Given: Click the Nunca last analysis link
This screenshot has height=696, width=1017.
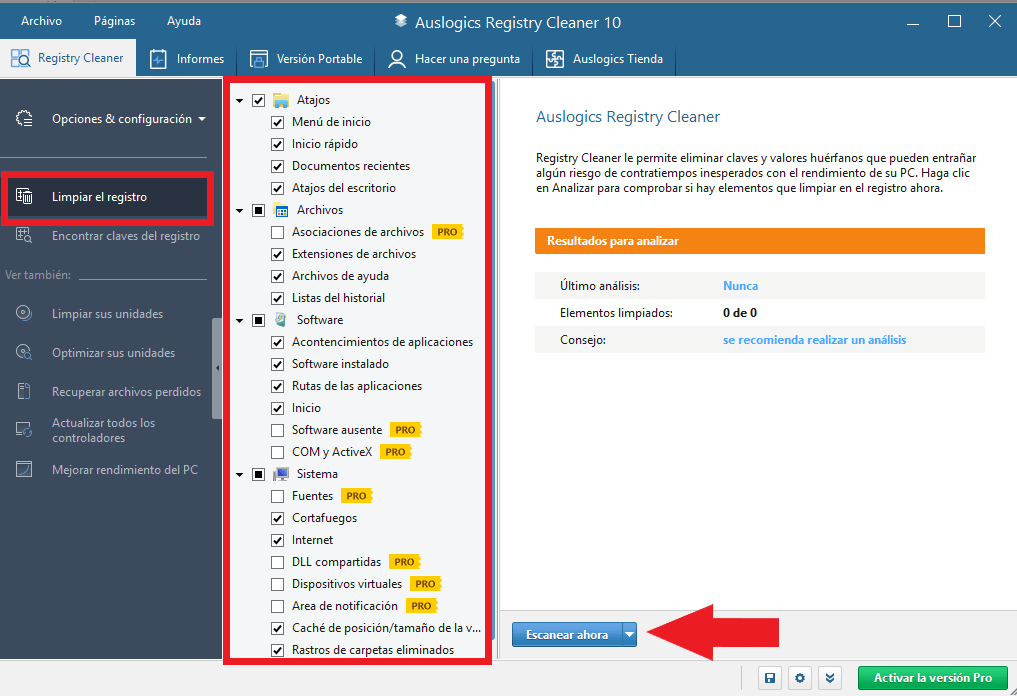Looking at the screenshot, I should 741,286.
